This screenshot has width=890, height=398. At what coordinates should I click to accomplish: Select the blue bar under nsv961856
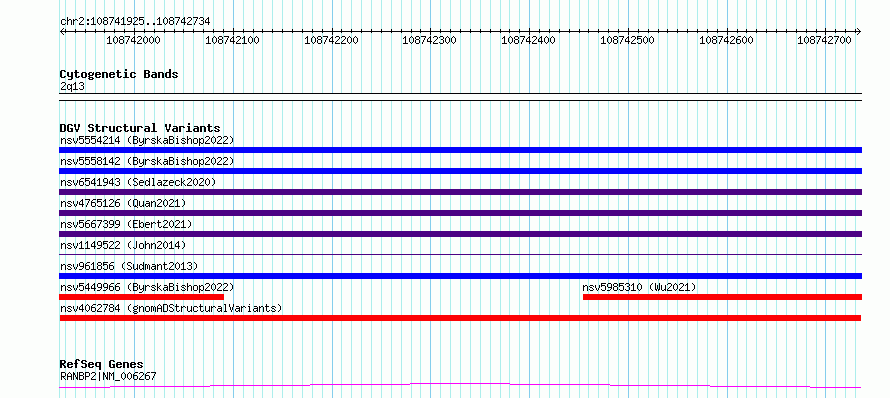click(460, 276)
